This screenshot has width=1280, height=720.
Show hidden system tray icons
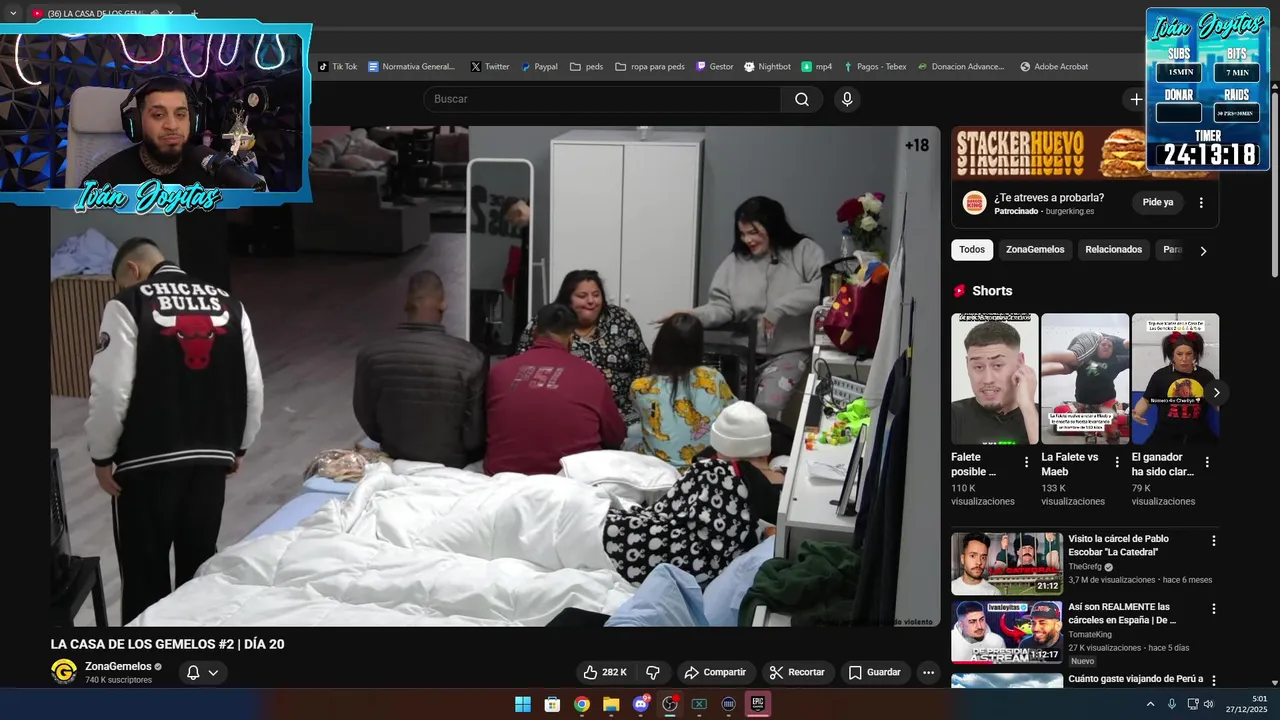pos(1150,704)
